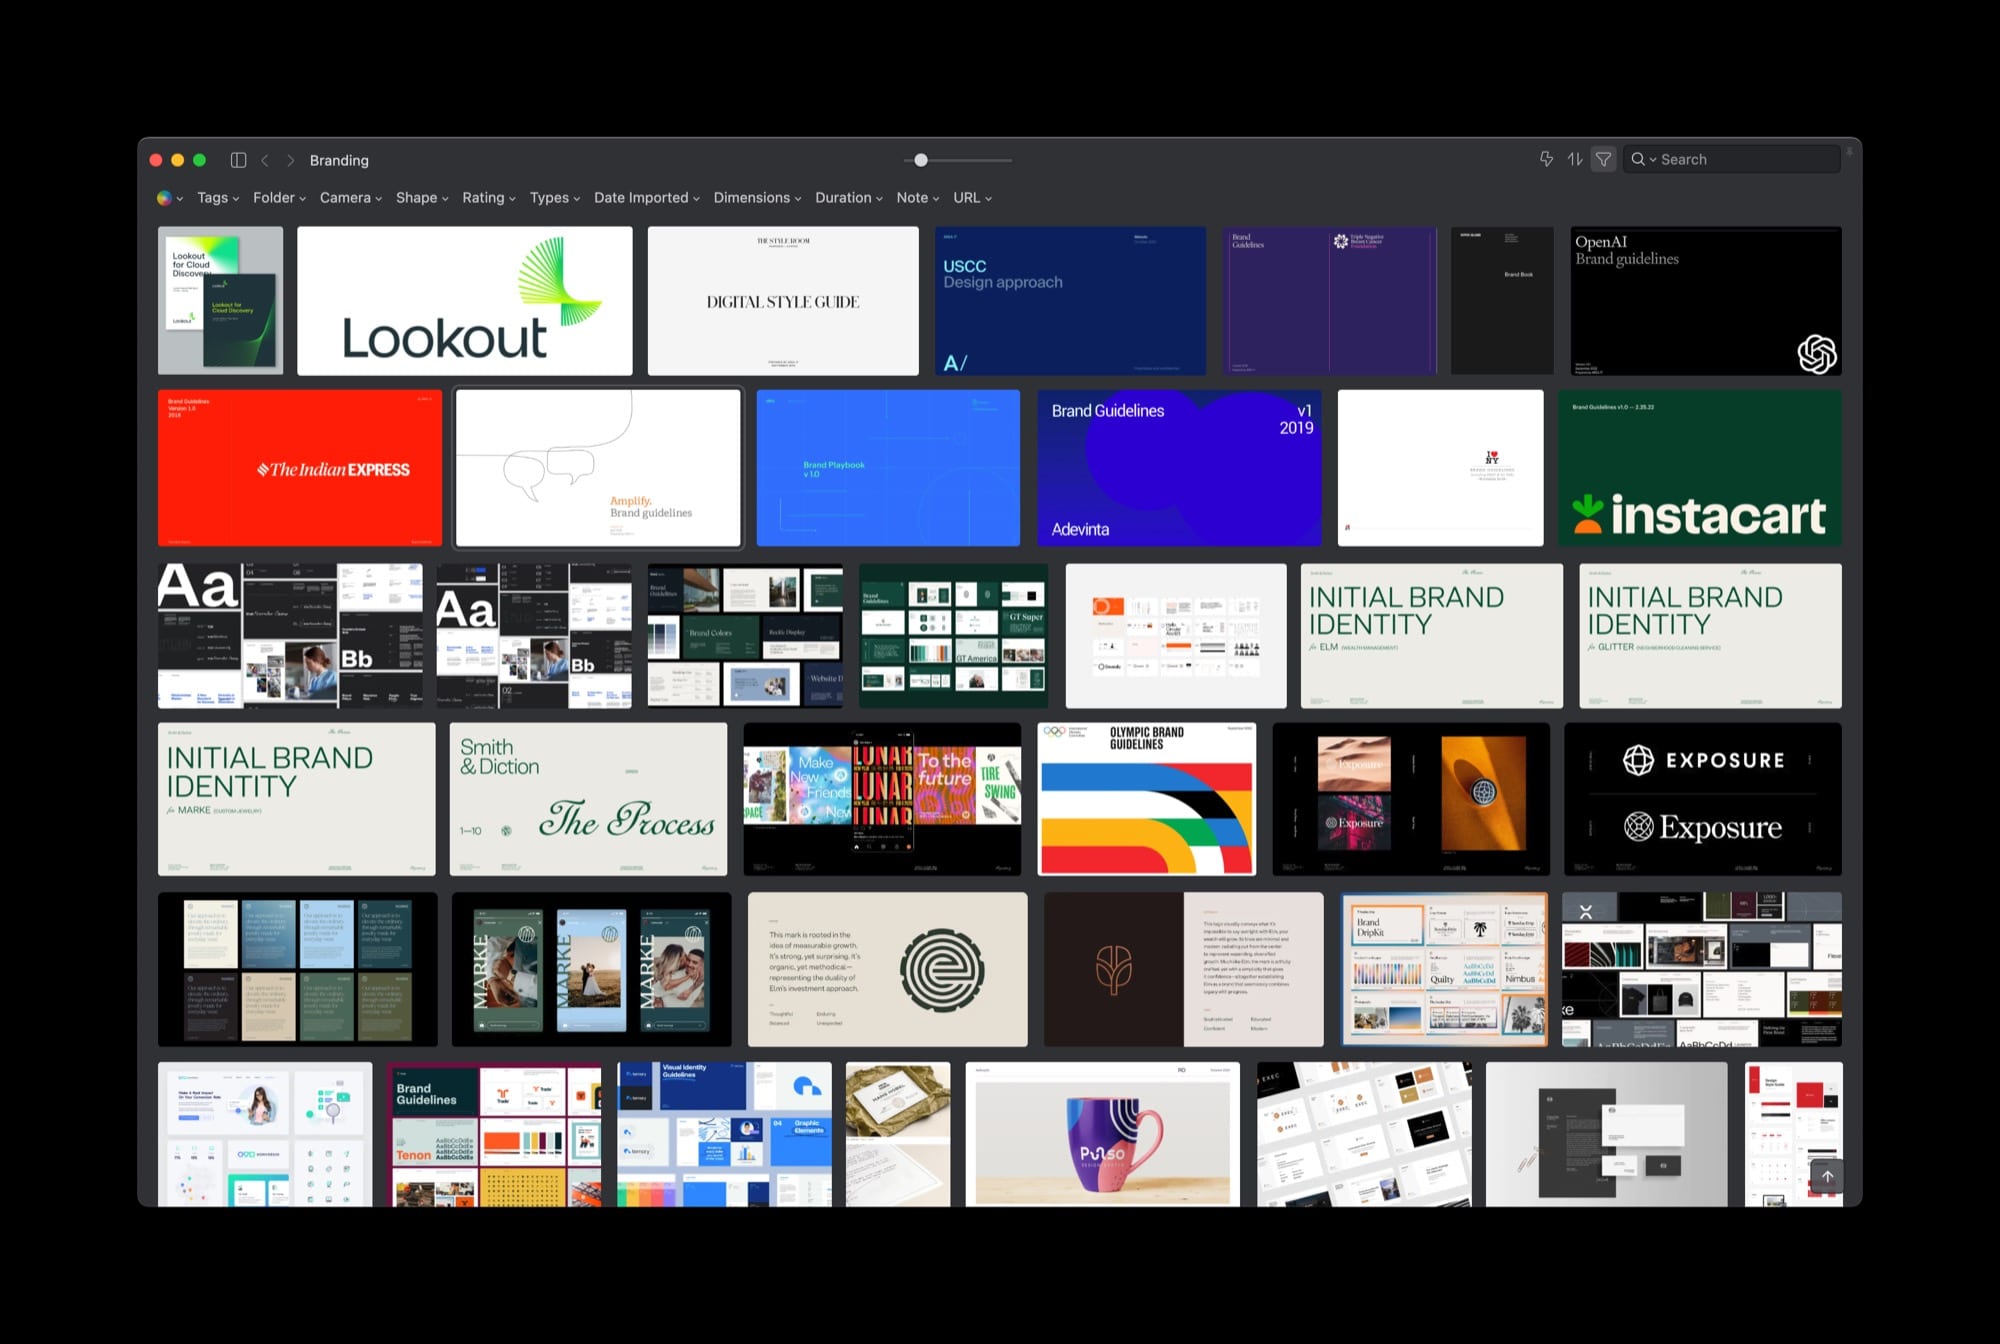Open the Types filter dropdown
The image size is (2000, 1344).
coord(555,198)
